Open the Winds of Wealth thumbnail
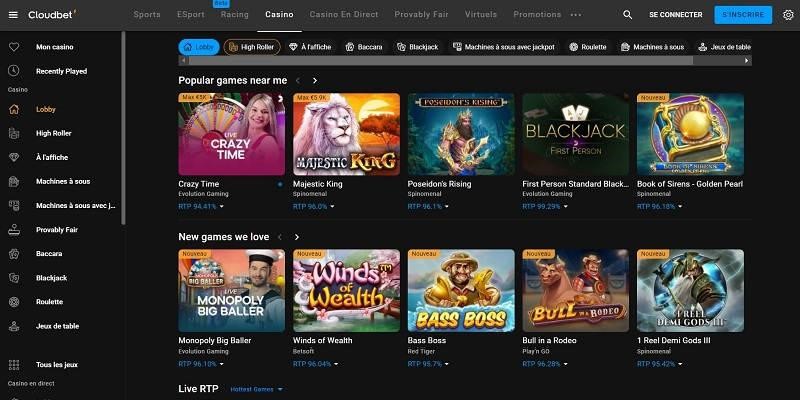800x400 pixels. 346,291
